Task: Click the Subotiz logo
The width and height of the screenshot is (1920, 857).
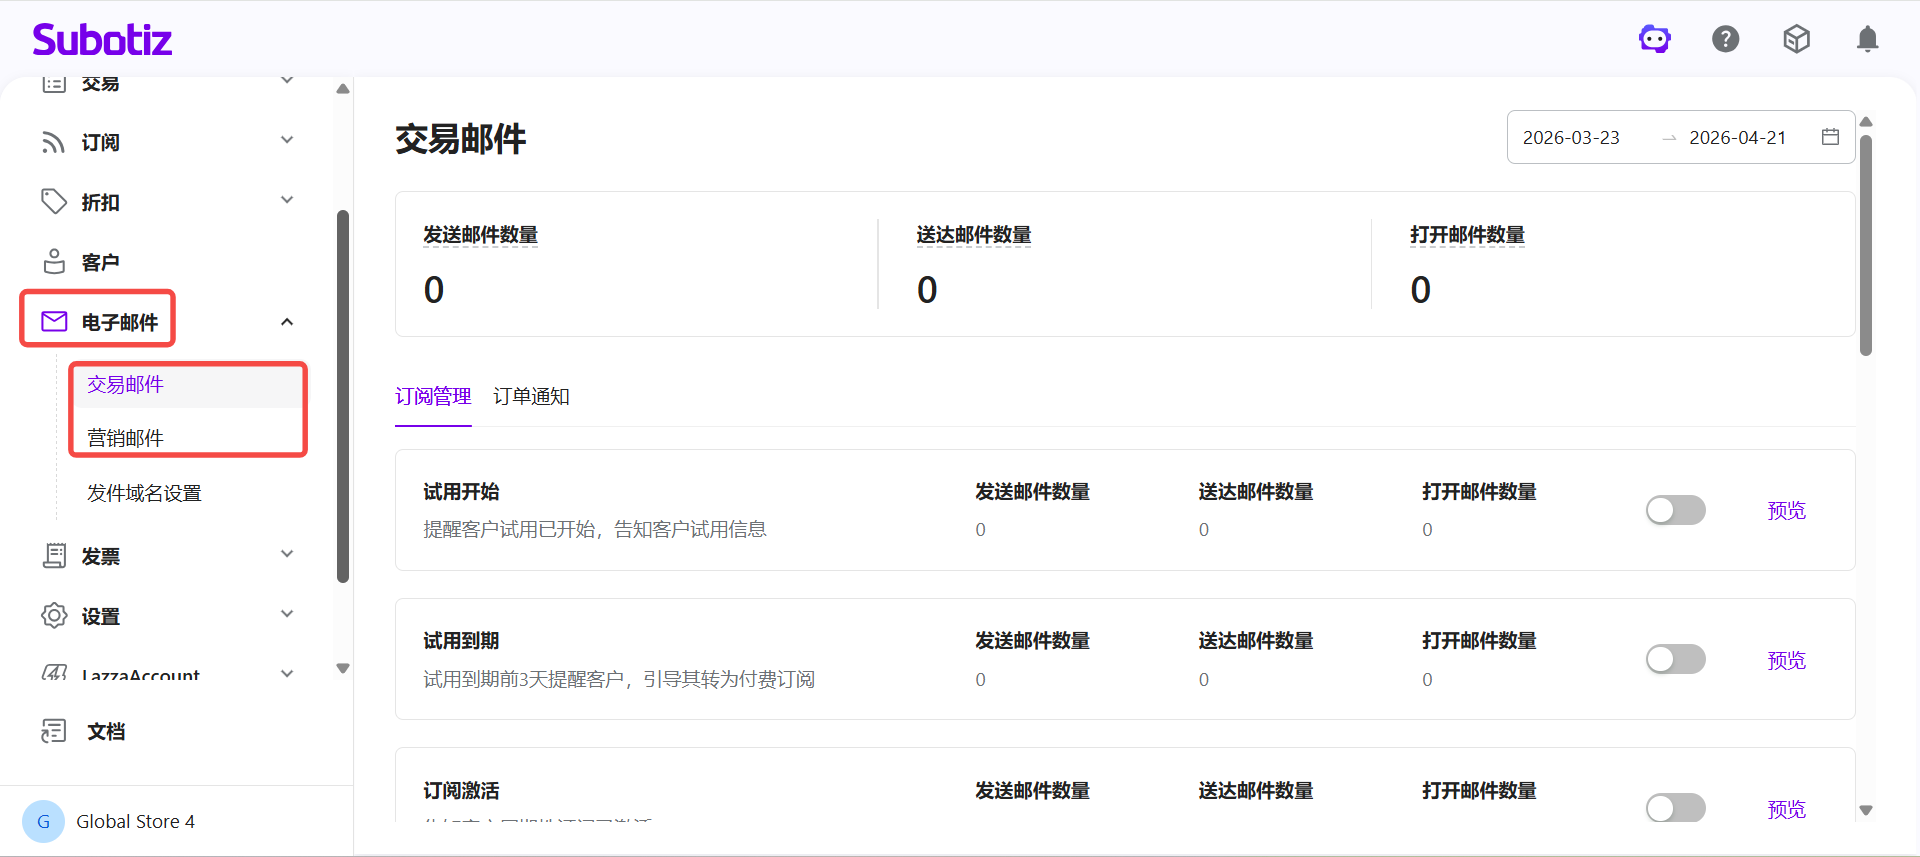Action: pos(102,40)
